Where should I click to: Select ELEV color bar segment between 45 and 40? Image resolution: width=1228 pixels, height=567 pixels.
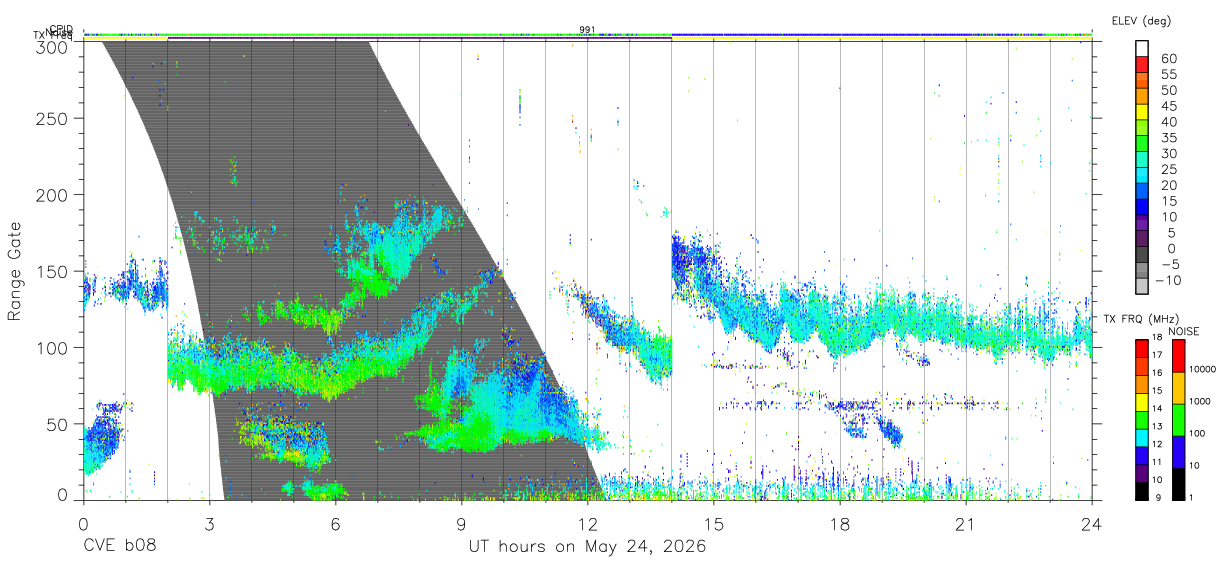[1142, 113]
